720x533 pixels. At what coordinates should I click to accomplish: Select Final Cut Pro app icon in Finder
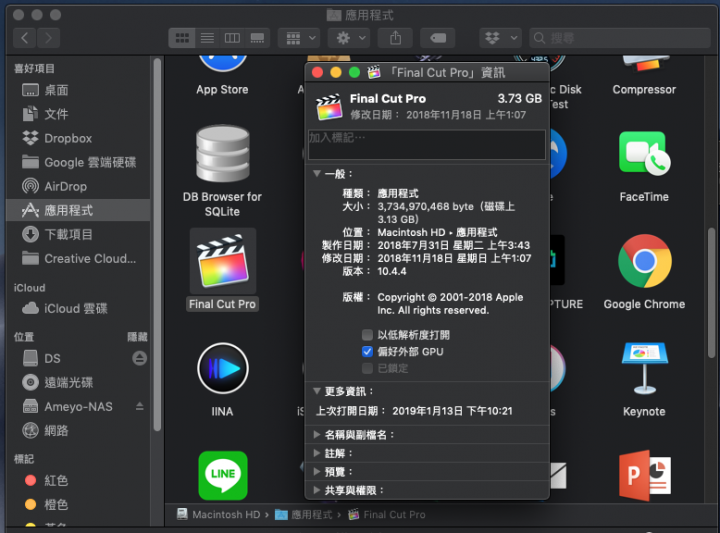[x=223, y=261]
